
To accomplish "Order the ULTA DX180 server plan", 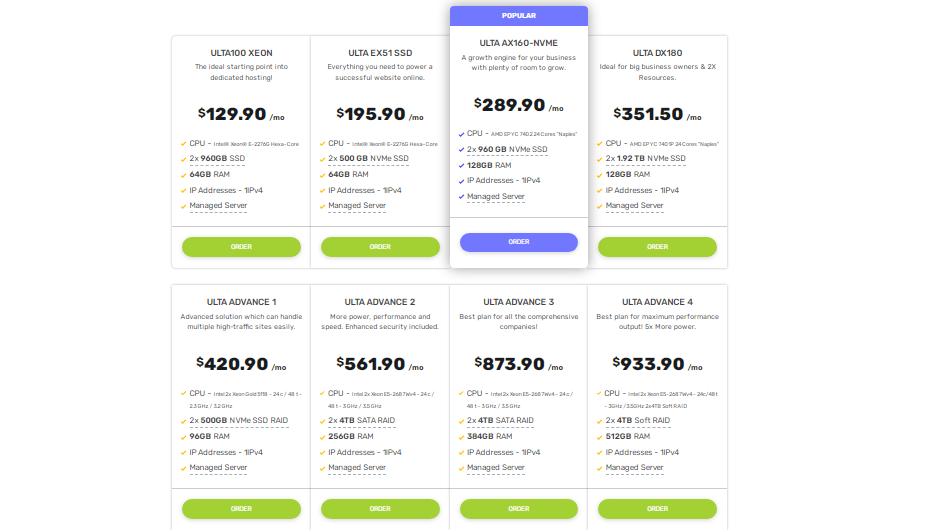I will coord(657,246).
